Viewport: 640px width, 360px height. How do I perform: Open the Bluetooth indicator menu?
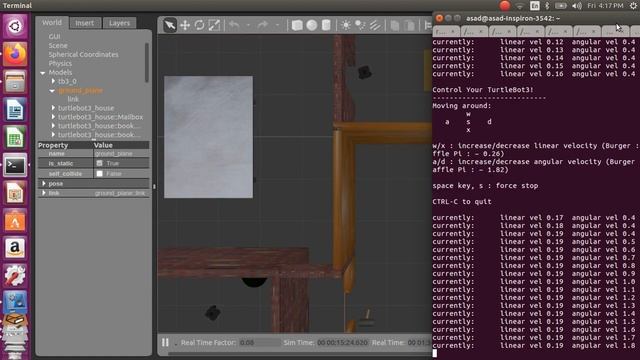(547, 6)
